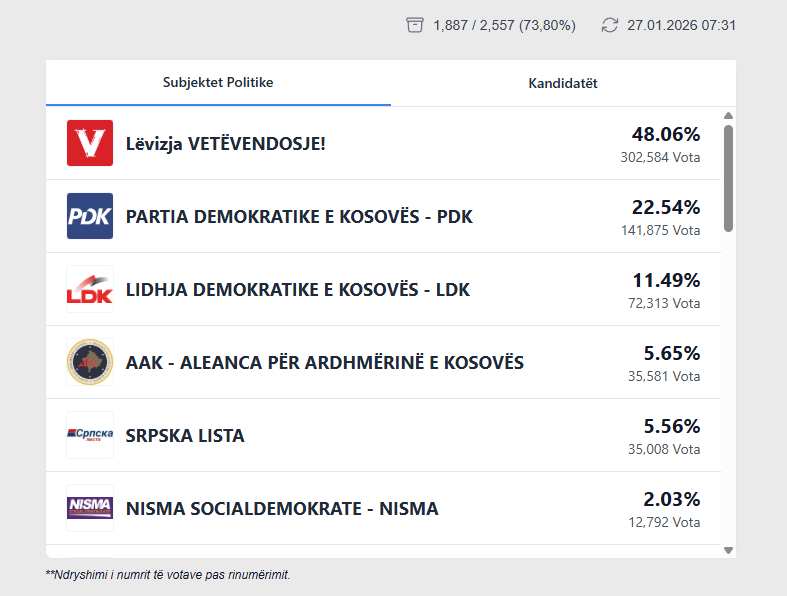Click the PDK party logo
Image resolution: width=787 pixels, height=596 pixels.
pos(90,216)
